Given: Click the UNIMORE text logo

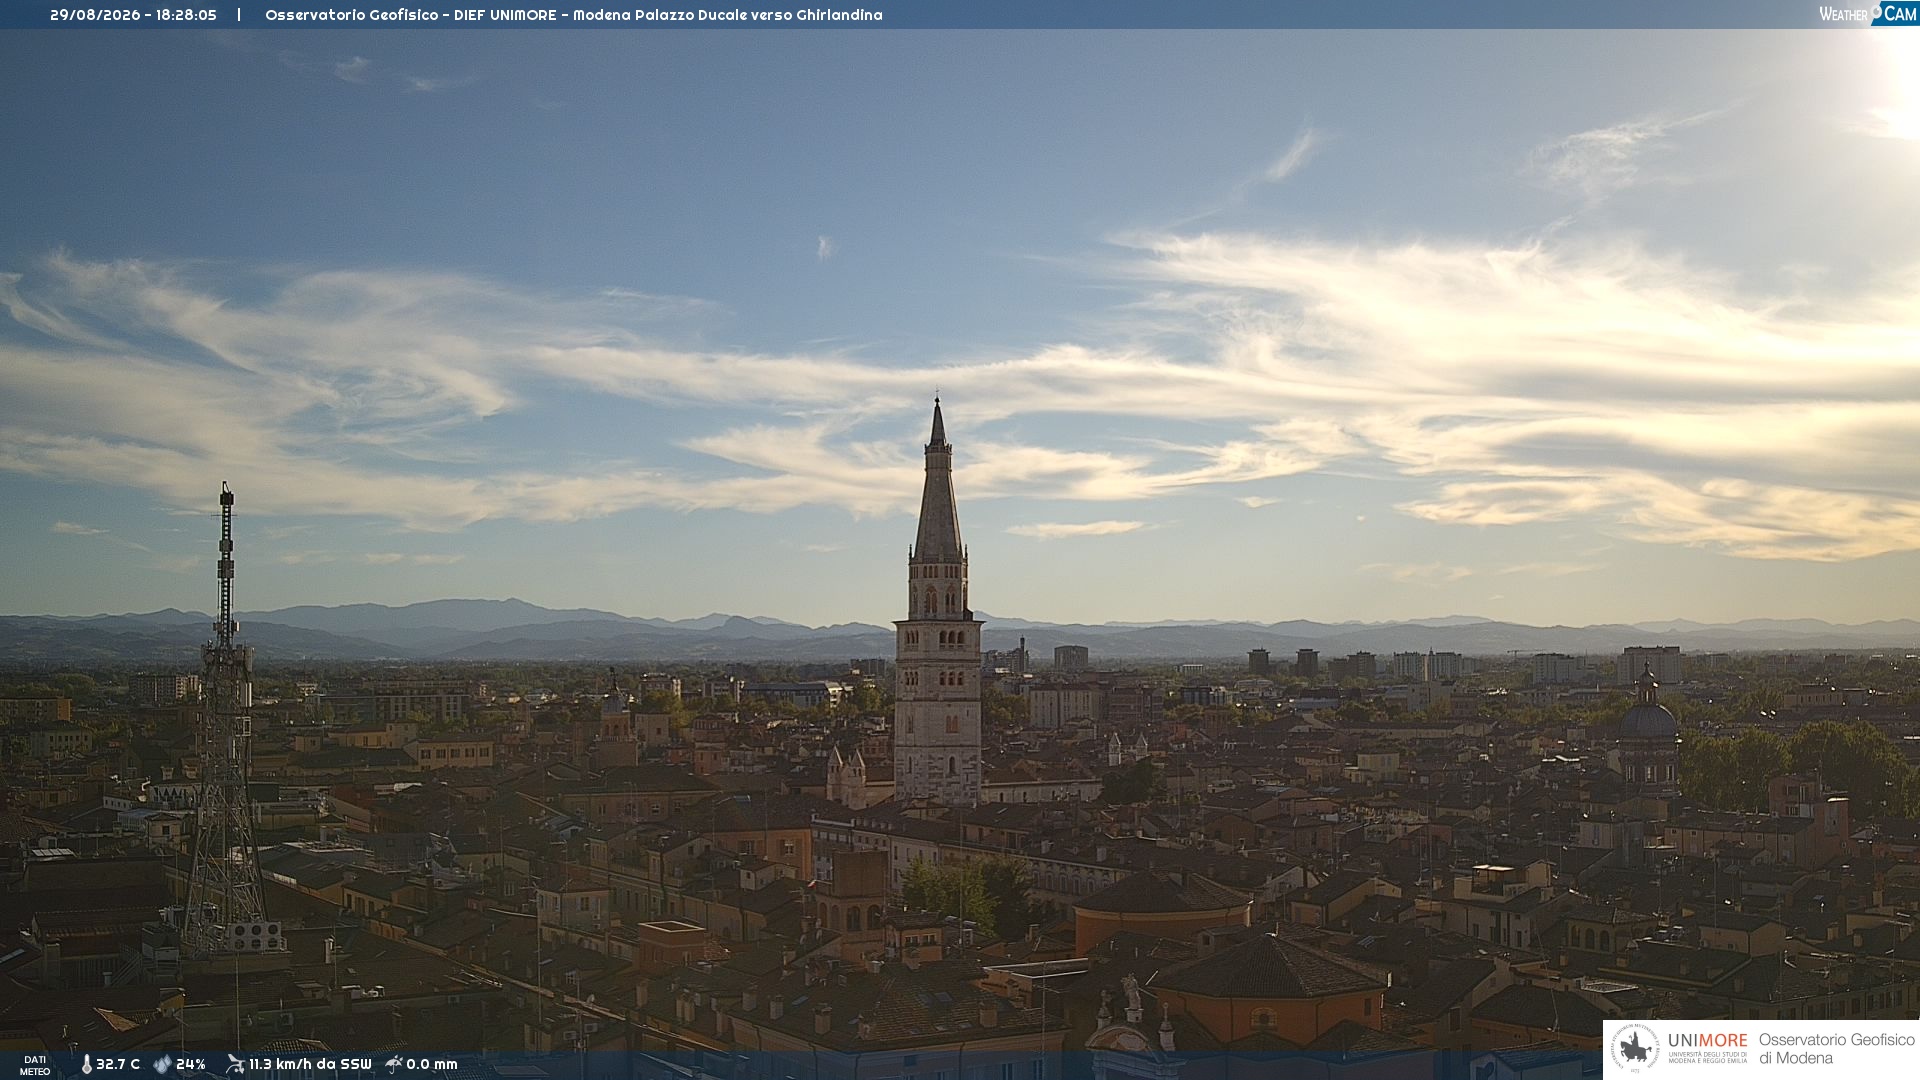Looking at the screenshot, I should coord(1707,1040).
